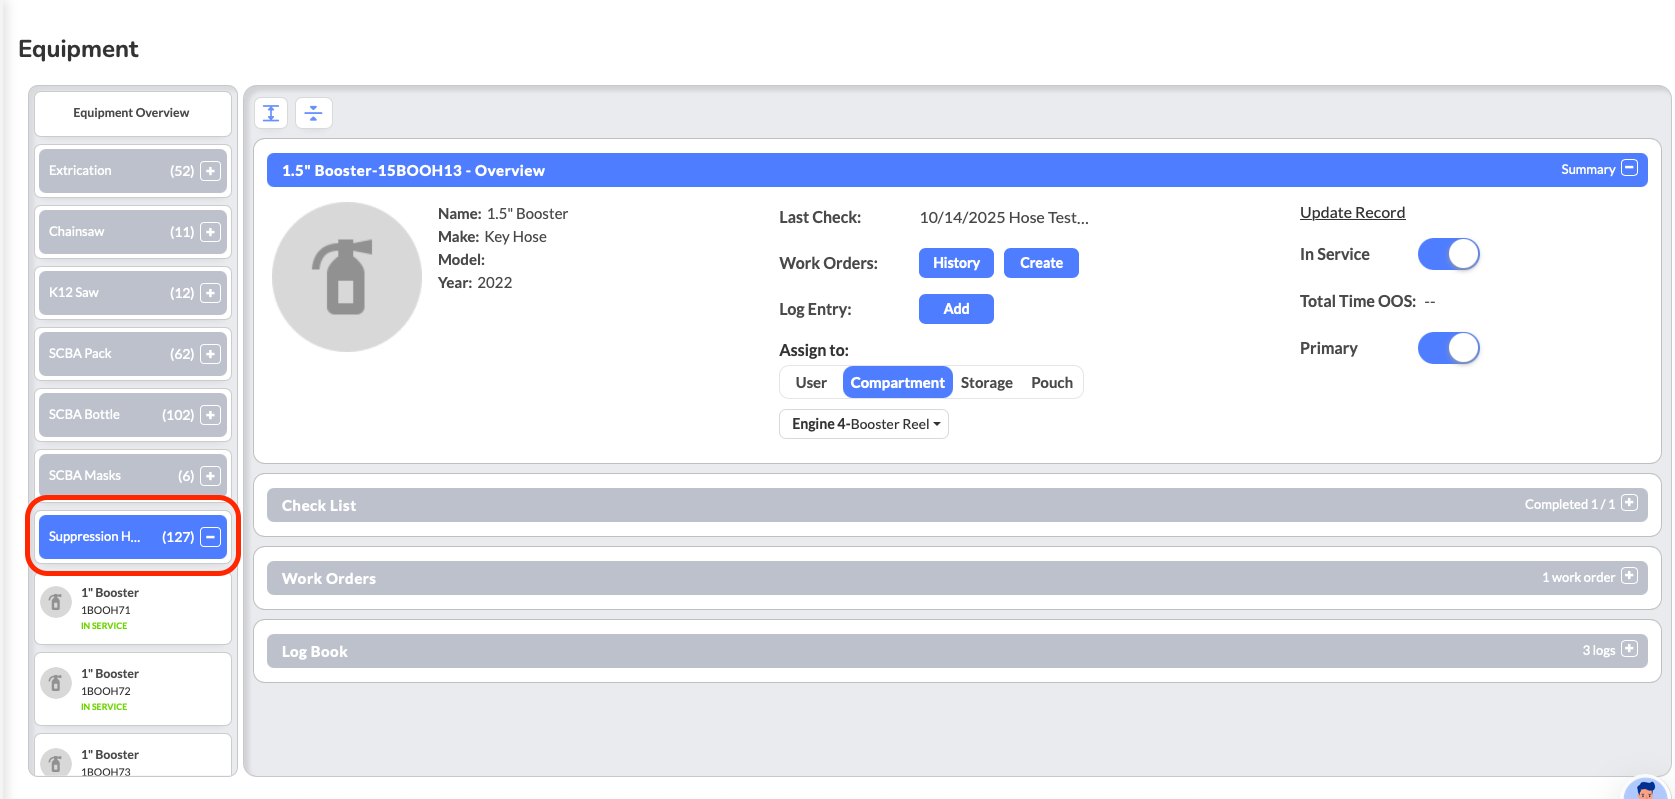The image size is (1675, 799).
Task: Expand Chainsaw category plus icon
Action: [x=210, y=232]
